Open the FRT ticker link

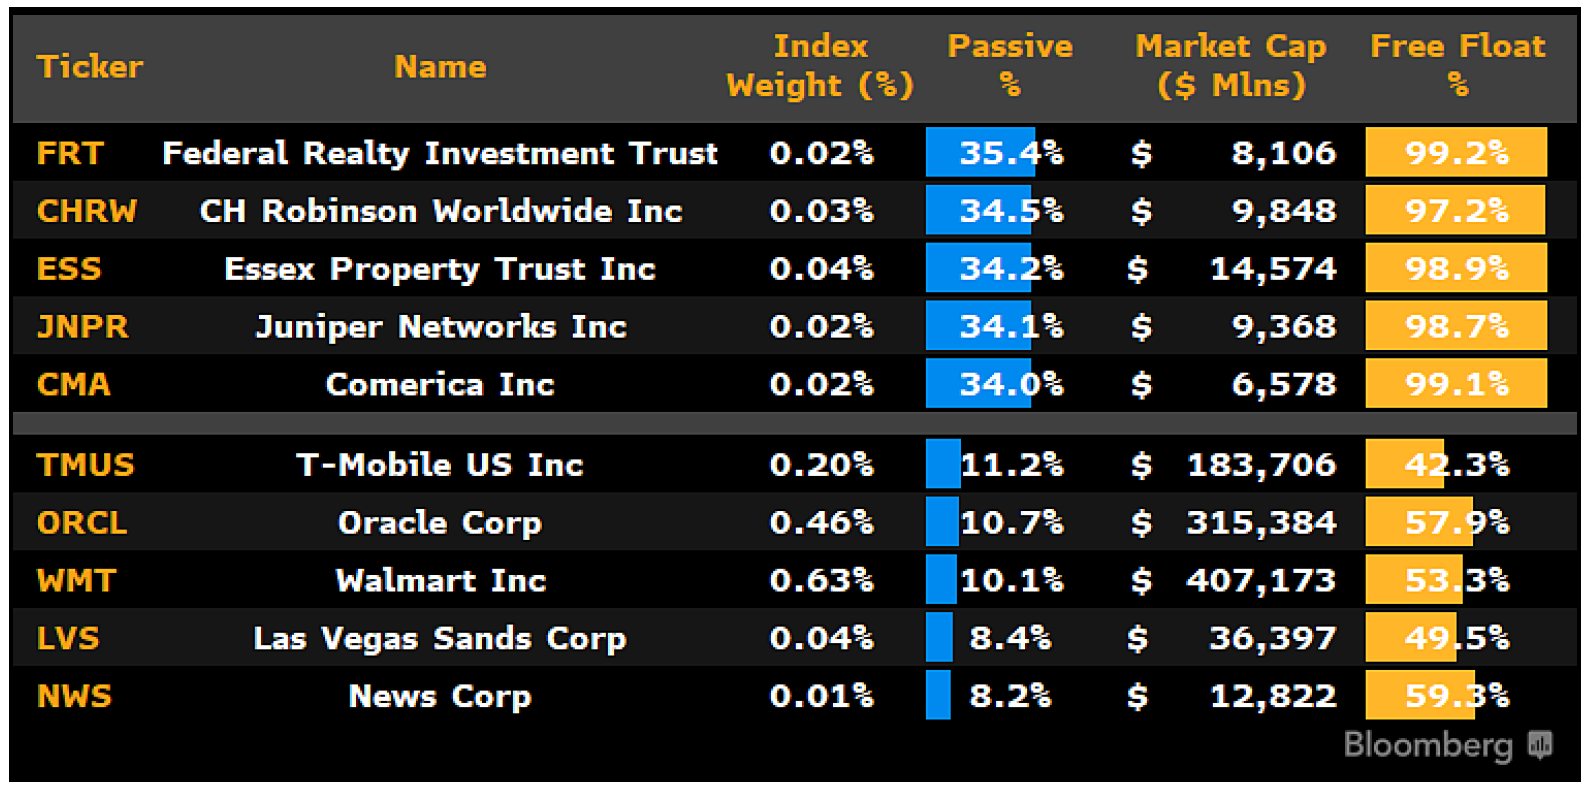70,153
